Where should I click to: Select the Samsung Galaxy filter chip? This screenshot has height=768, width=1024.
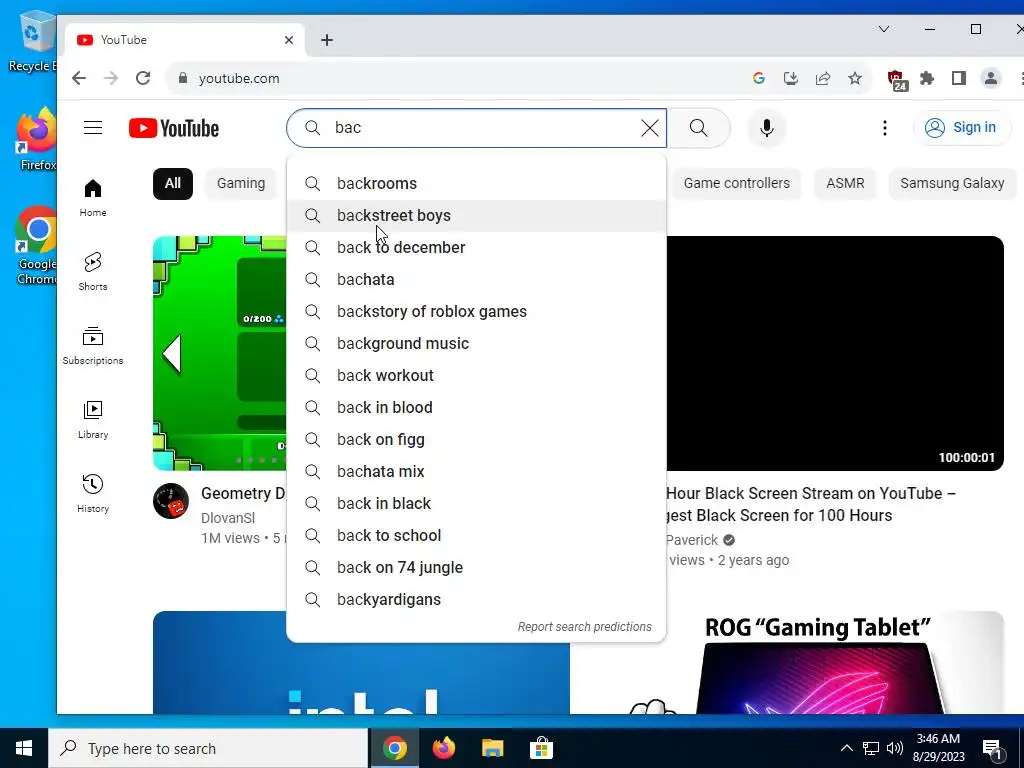[x=952, y=184]
